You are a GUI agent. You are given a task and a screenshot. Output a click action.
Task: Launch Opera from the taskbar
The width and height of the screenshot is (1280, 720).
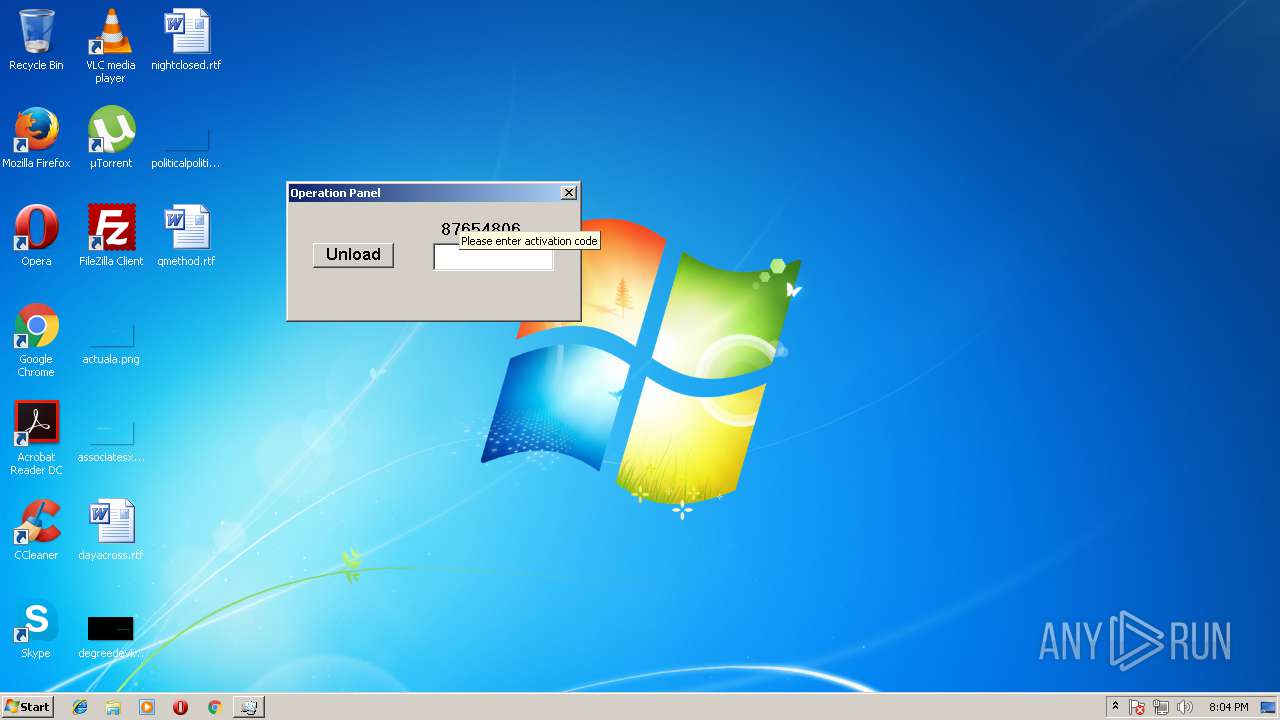pyautogui.click(x=180, y=707)
